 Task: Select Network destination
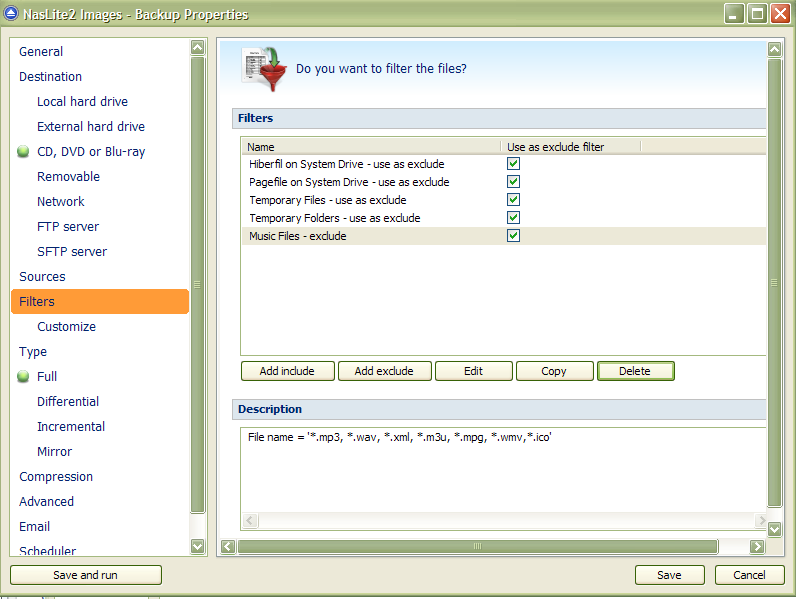(x=61, y=202)
